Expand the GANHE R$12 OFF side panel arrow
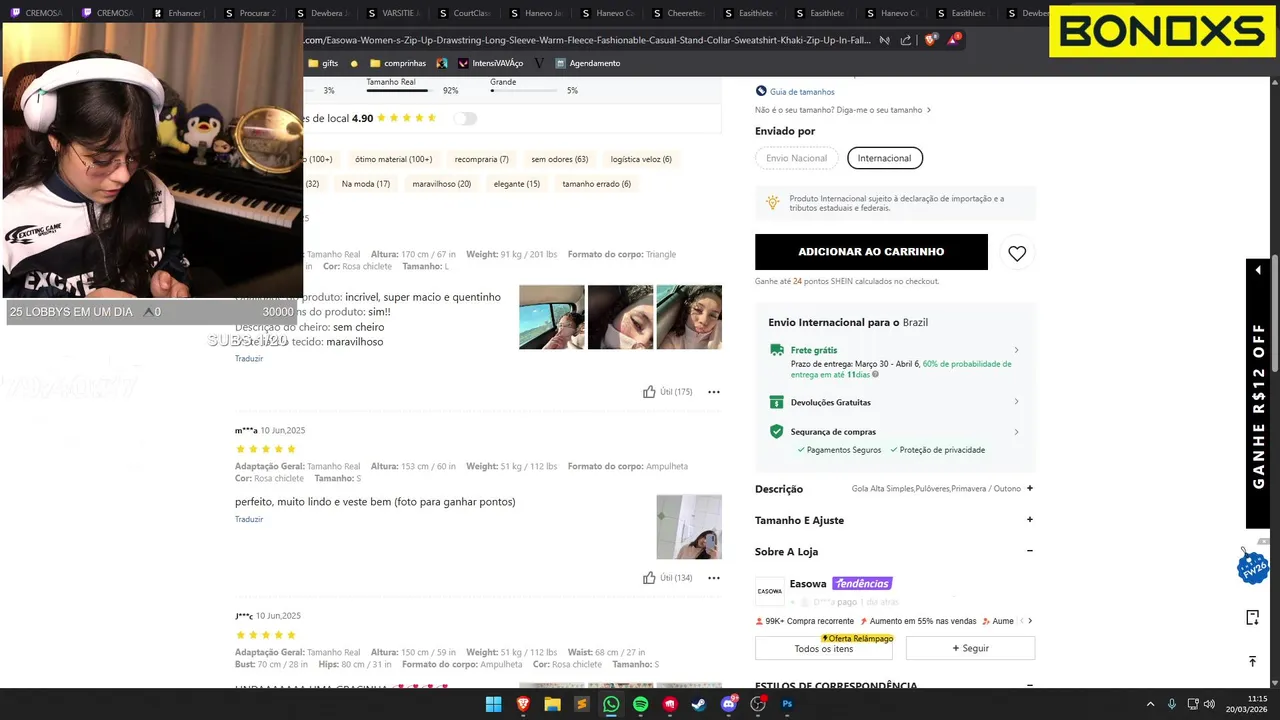Image resolution: width=1280 pixels, height=720 pixels. coord(1258,270)
